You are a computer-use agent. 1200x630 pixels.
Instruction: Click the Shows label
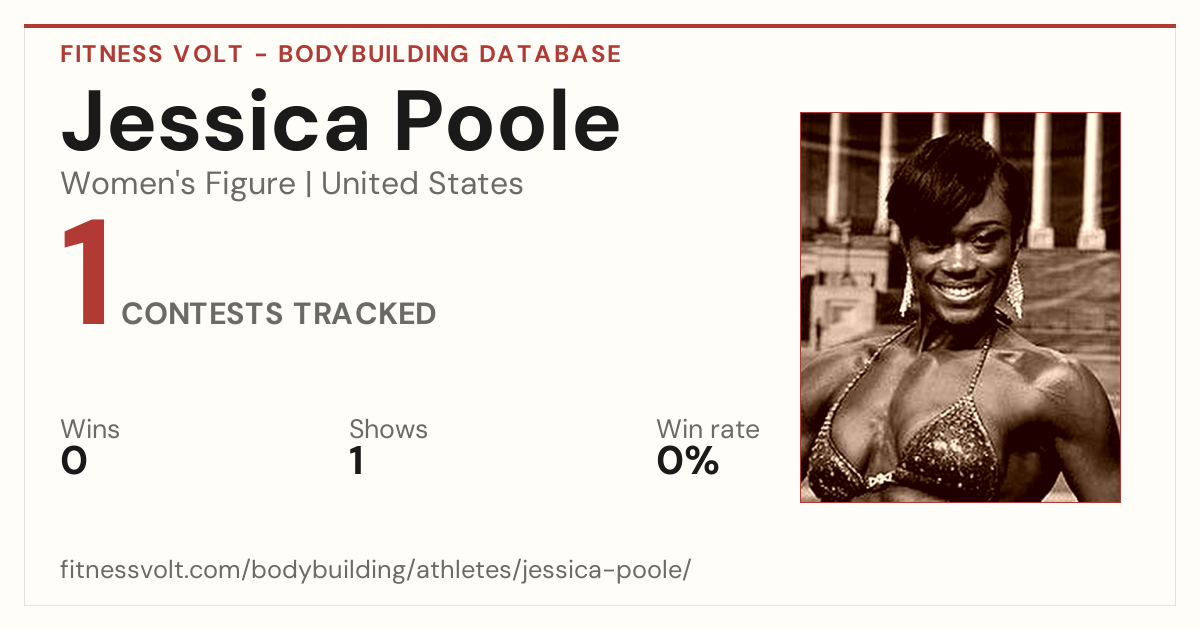point(388,429)
